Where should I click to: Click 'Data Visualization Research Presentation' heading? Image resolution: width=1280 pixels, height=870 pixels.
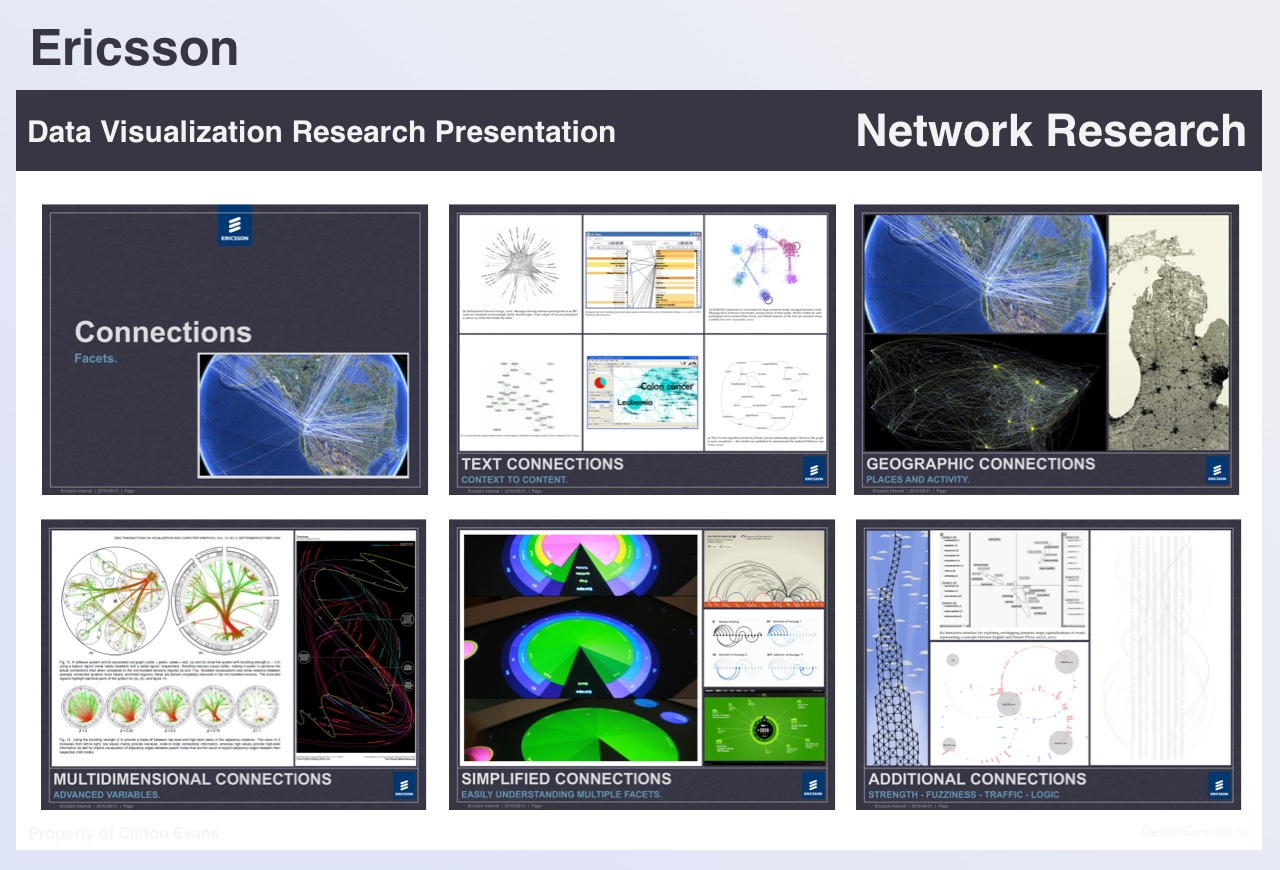click(x=321, y=132)
